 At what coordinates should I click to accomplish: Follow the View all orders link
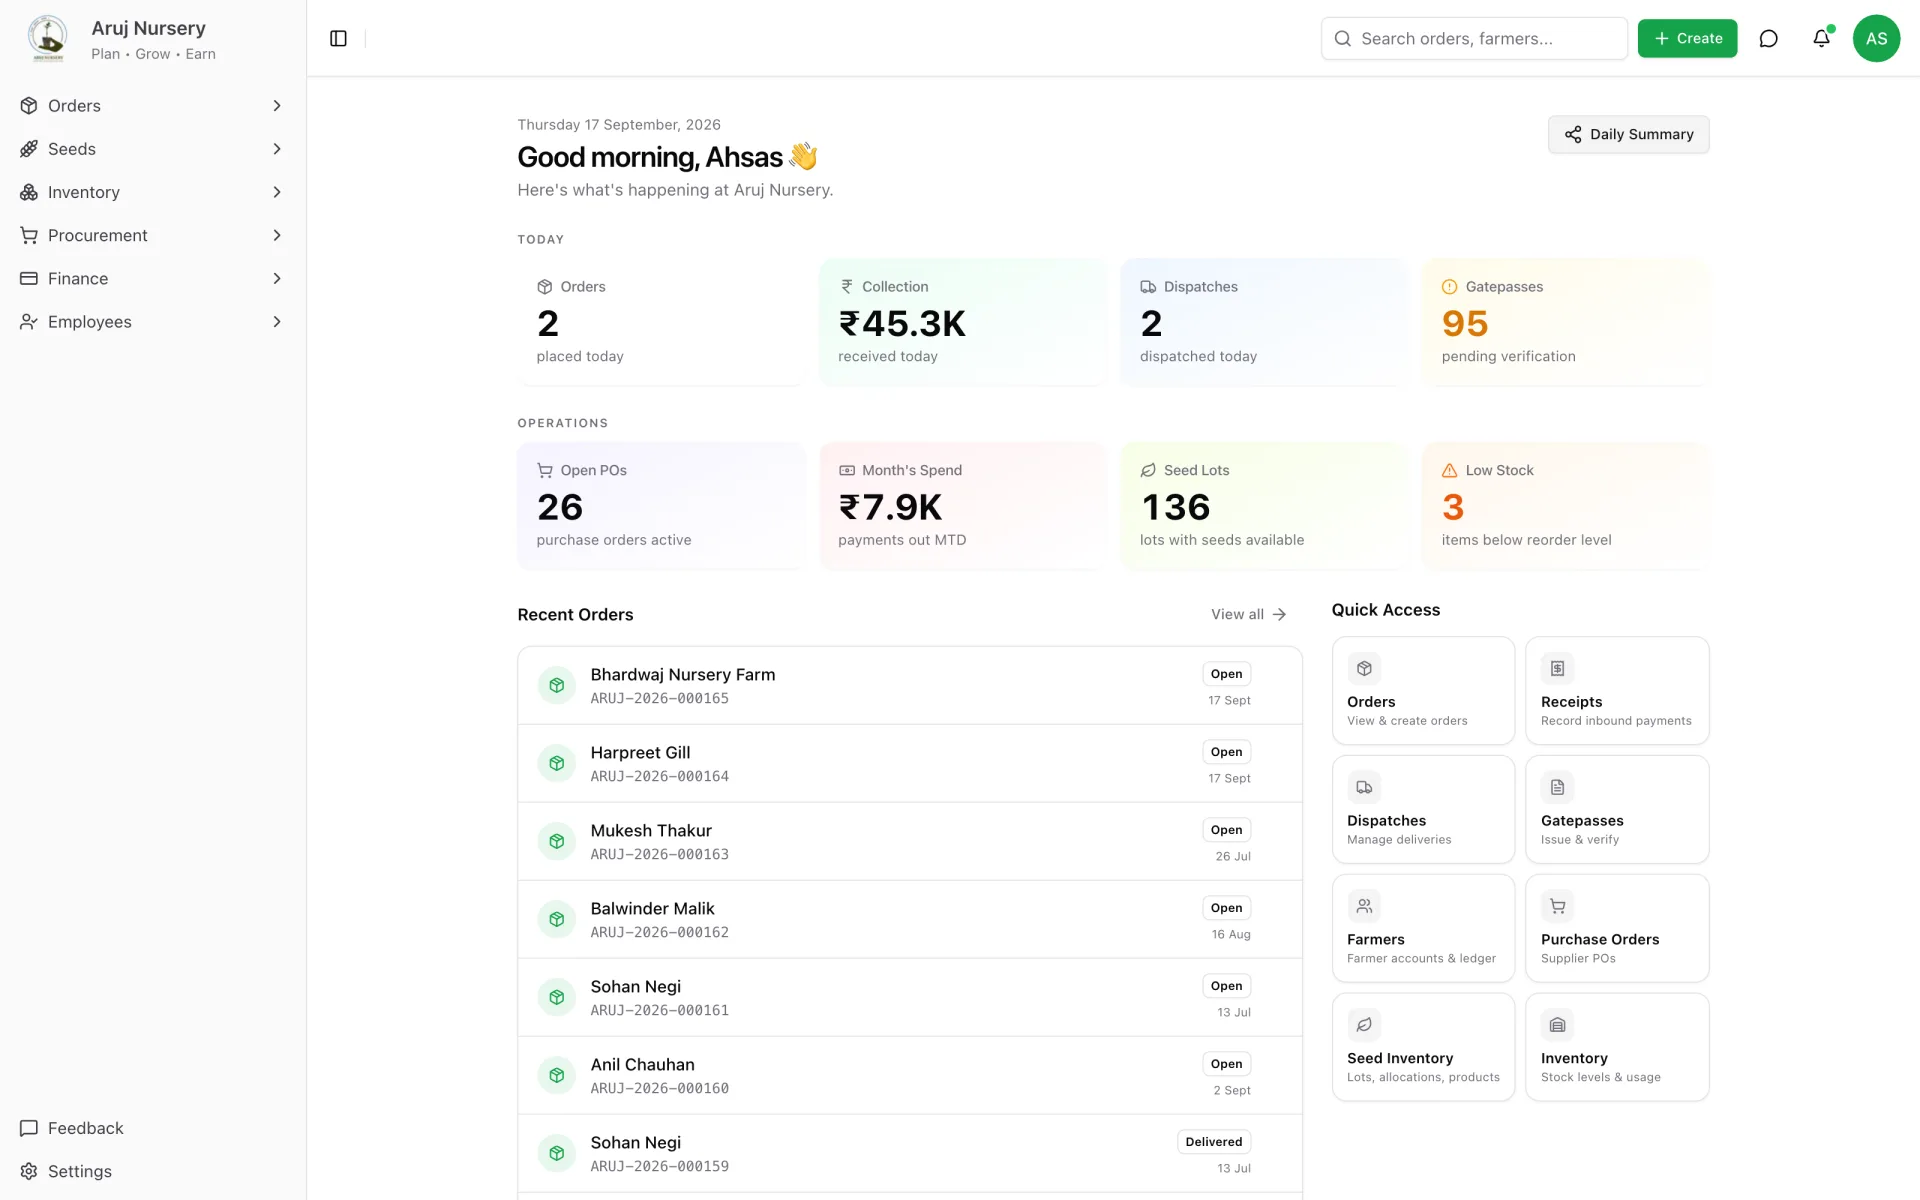click(1248, 614)
